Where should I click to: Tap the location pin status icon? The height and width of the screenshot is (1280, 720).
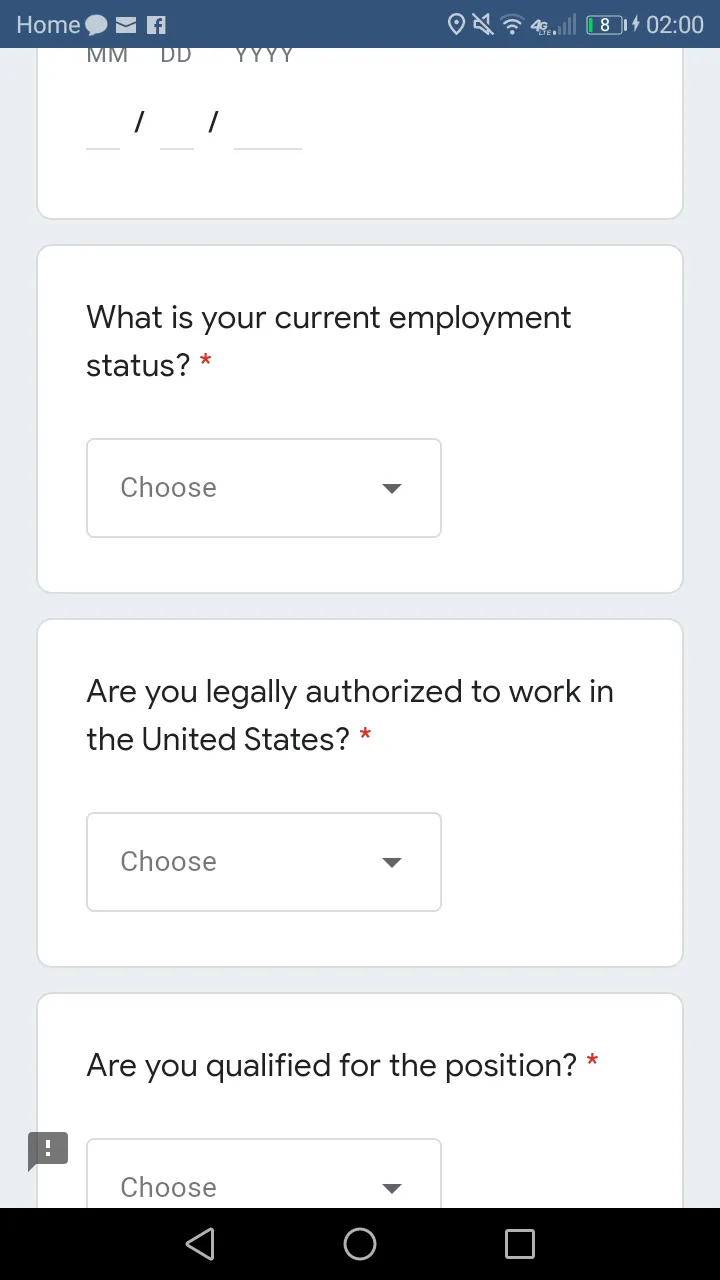click(x=456, y=24)
